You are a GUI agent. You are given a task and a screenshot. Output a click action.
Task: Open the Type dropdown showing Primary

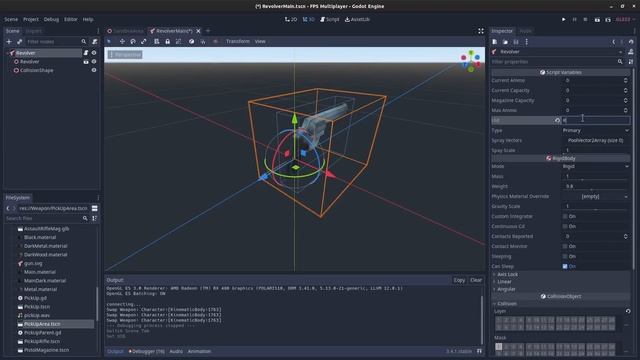pos(596,130)
